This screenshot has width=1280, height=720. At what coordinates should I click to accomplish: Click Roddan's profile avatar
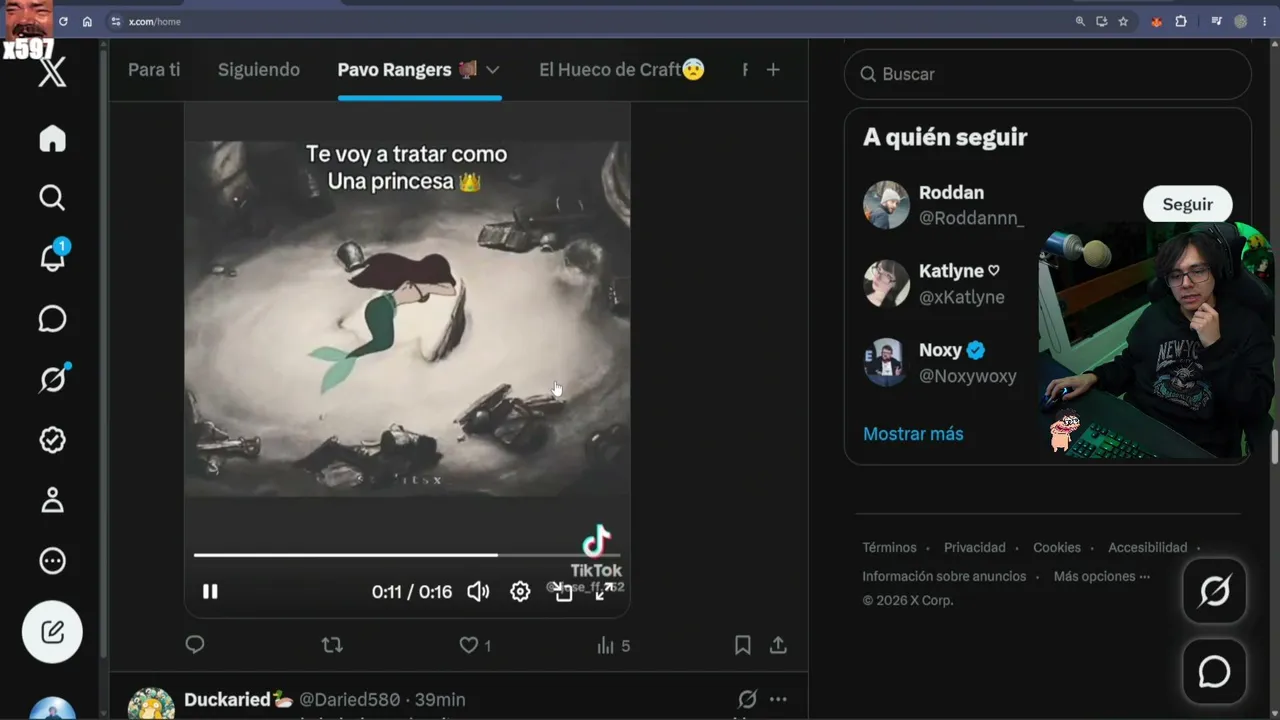point(886,205)
